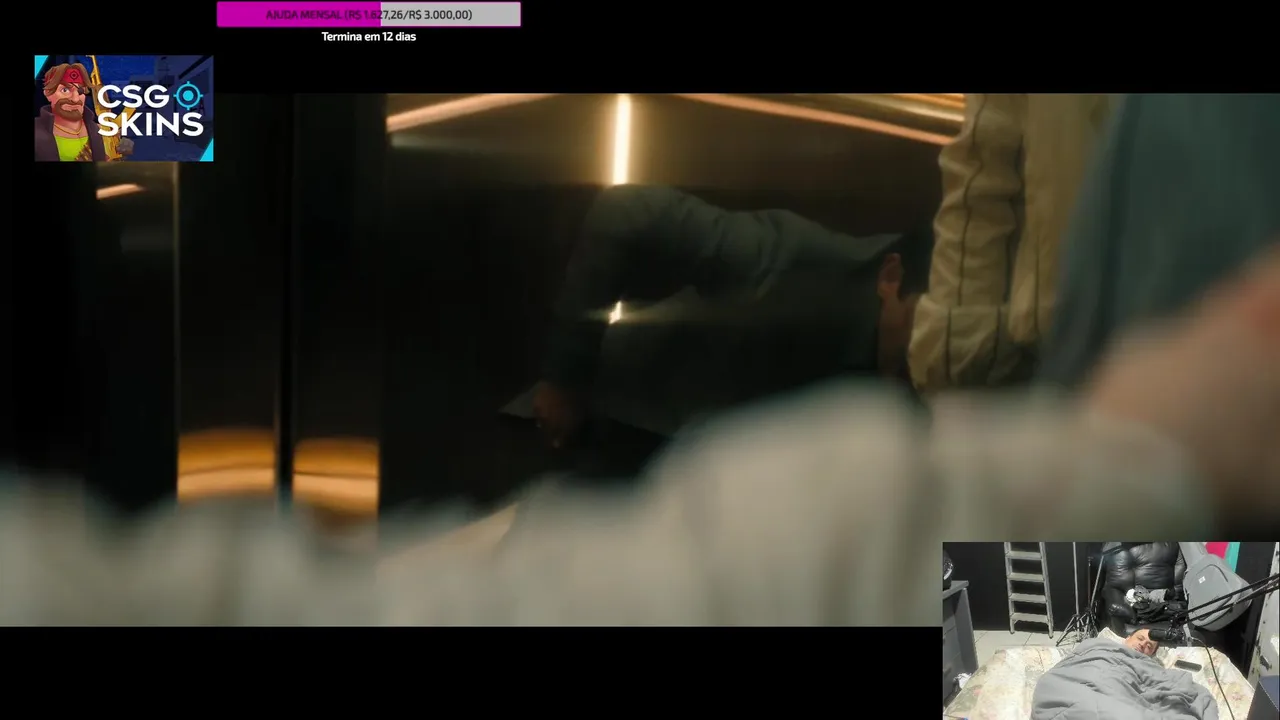The height and width of the screenshot is (720, 1280).
Task: Click the AJUDA MENSAL donation progress bar
Action: pyautogui.click(x=369, y=14)
